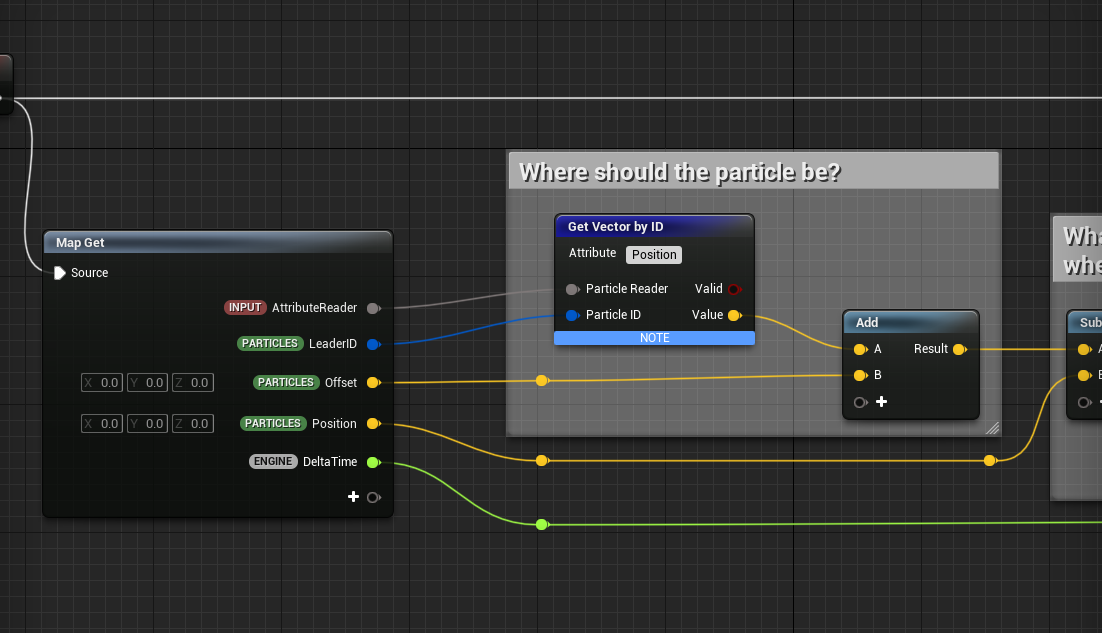Select the blue LeaderID particle pin

[374, 343]
